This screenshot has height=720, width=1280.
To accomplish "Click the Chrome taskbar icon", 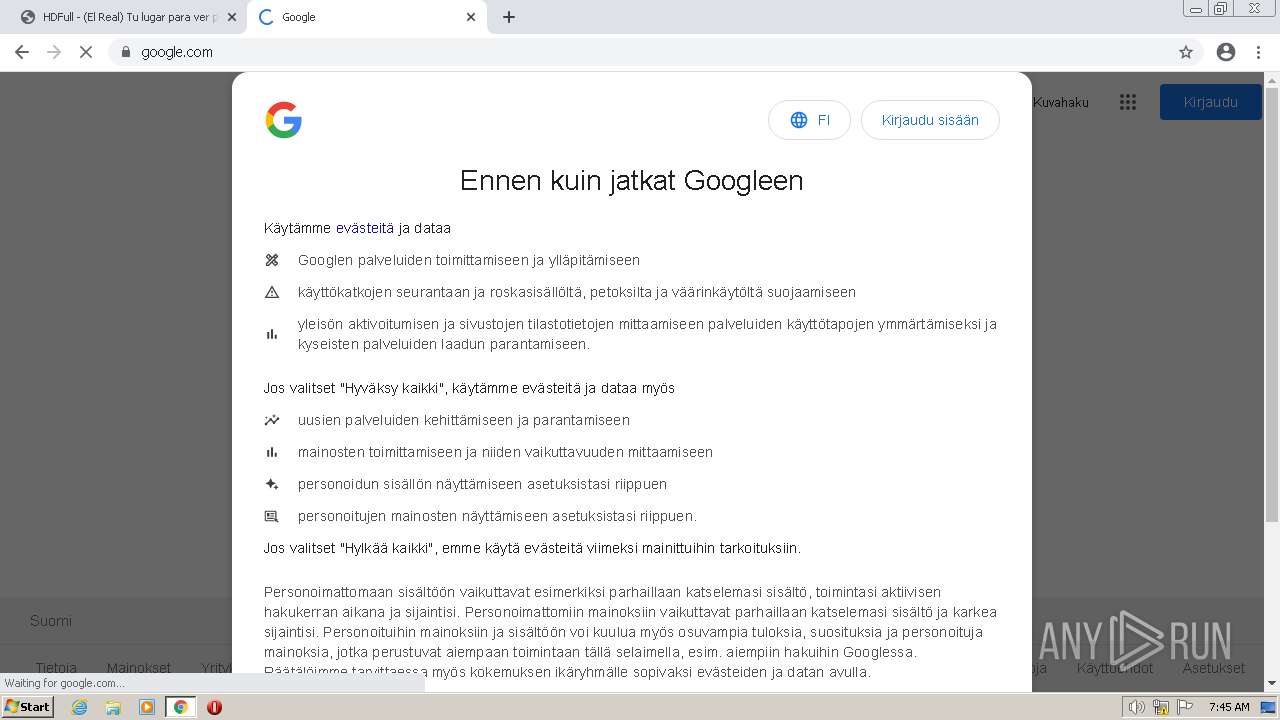I will (x=181, y=707).
